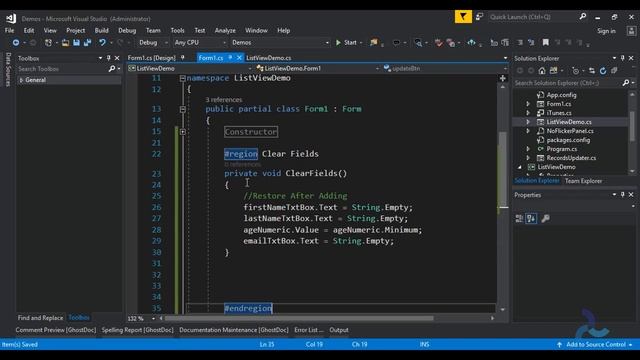Image resolution: width=640 pixels, height=360 pixels.
Task: Click the Sign in link
Action: point(606,31)
